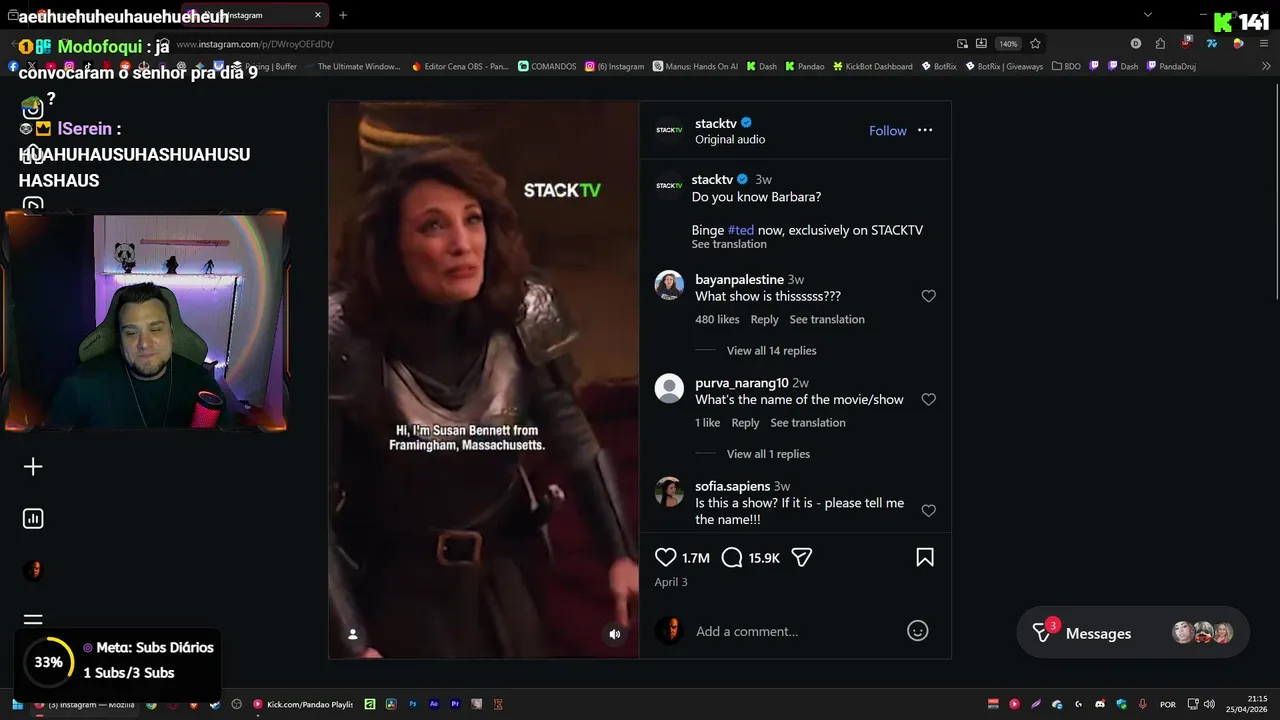
Task: Click the Original audio link
Action: pyautogui.click(x=730, y=140)
